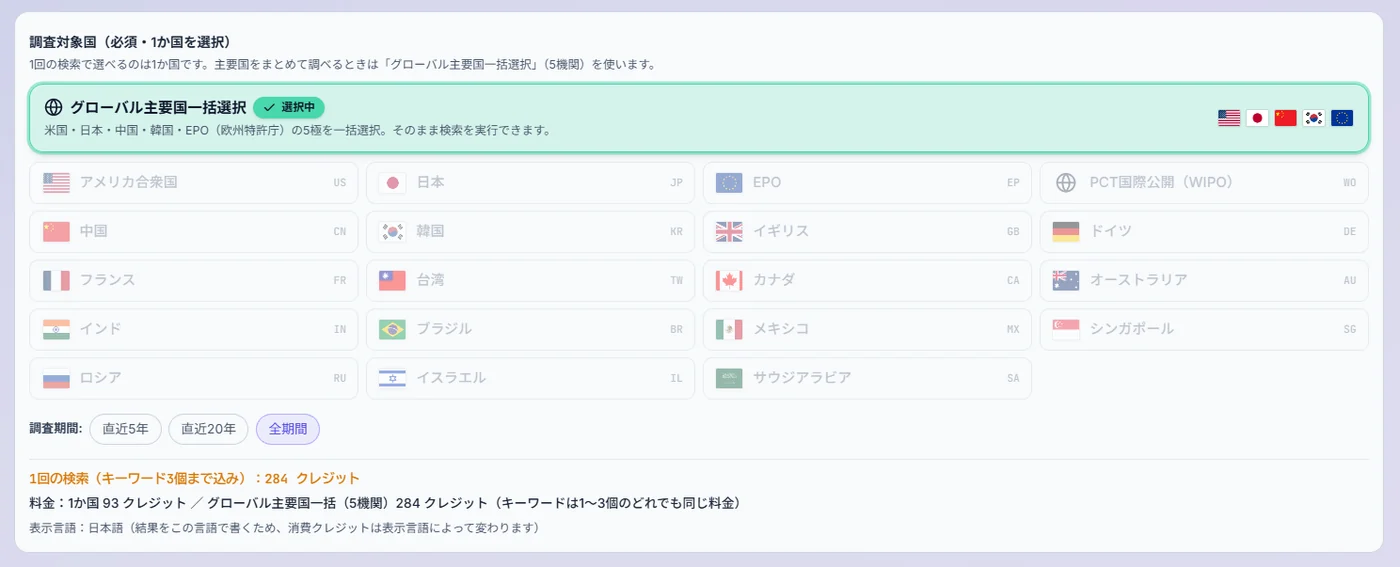Click the US flag in the global banner

pyautogui.click(x=1229, y=118)
